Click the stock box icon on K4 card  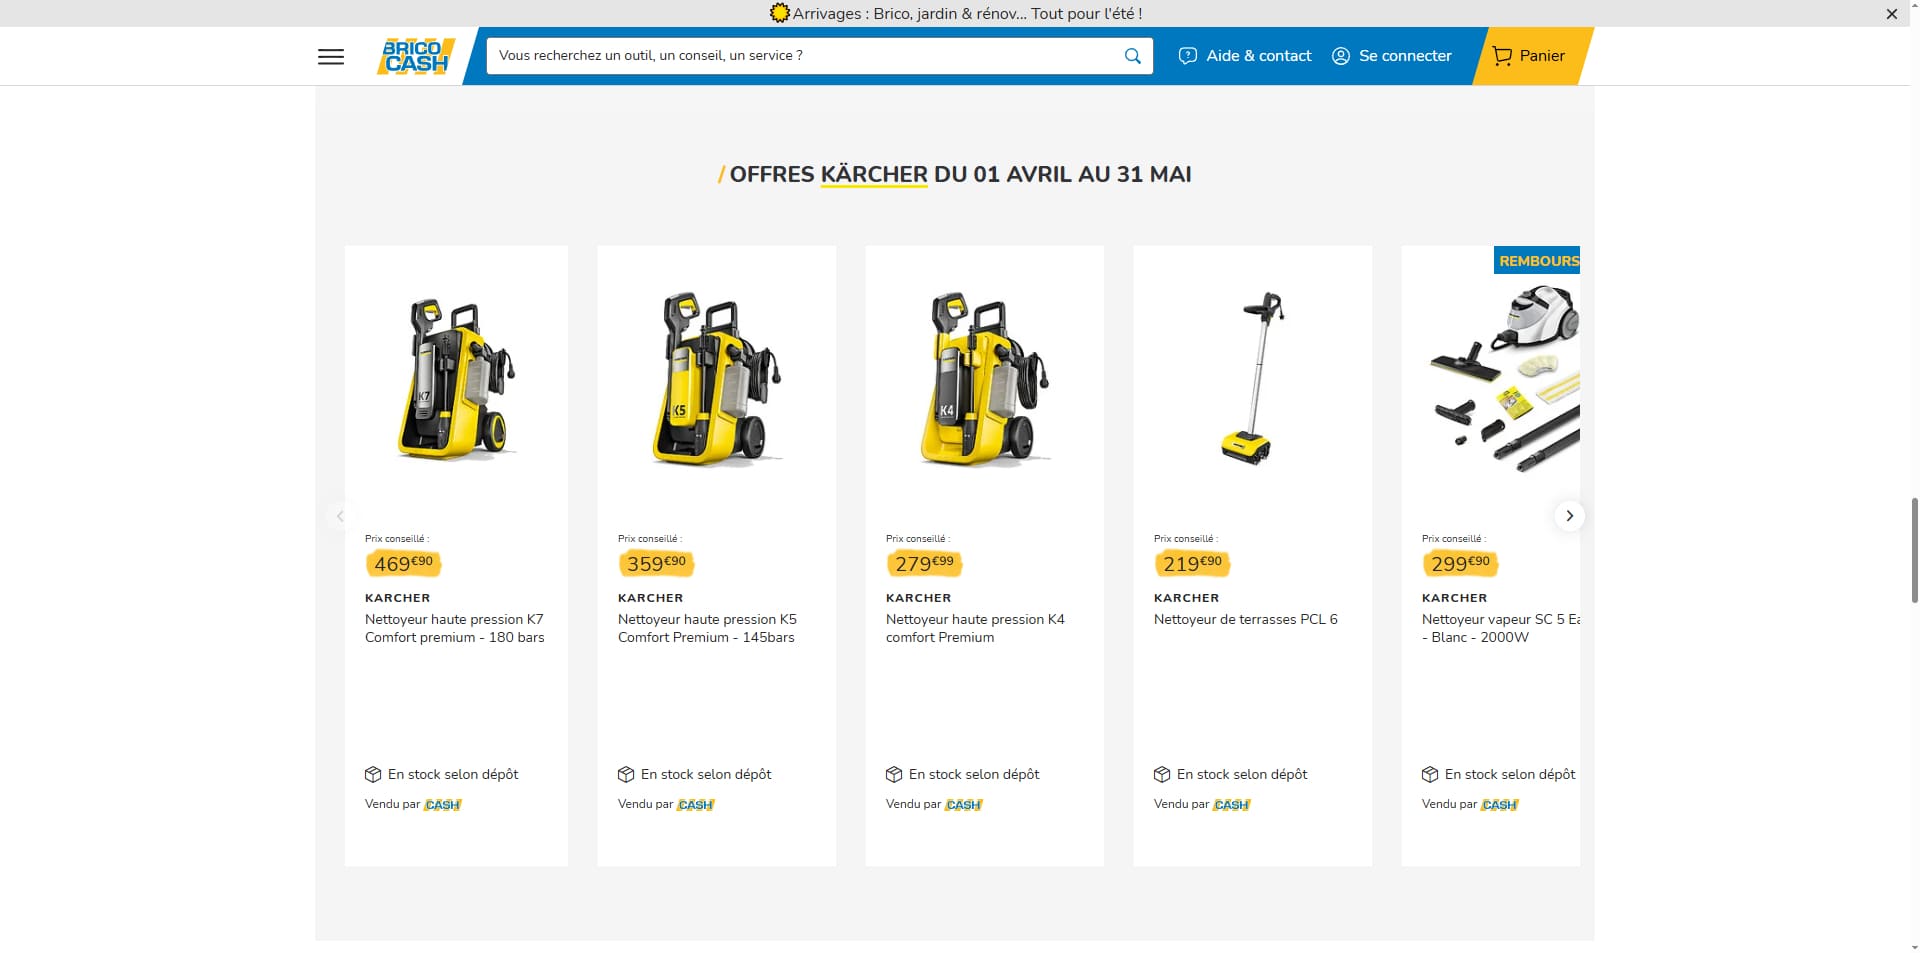pyautogui.click(x=894, y=774)
